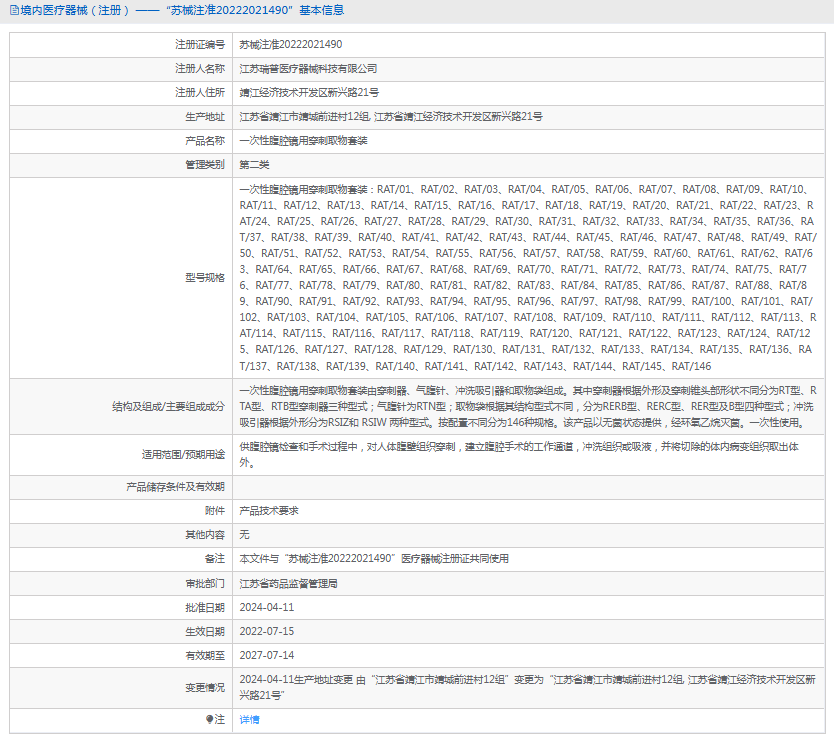Select expiry date 2027-07-14

[266, 655]
